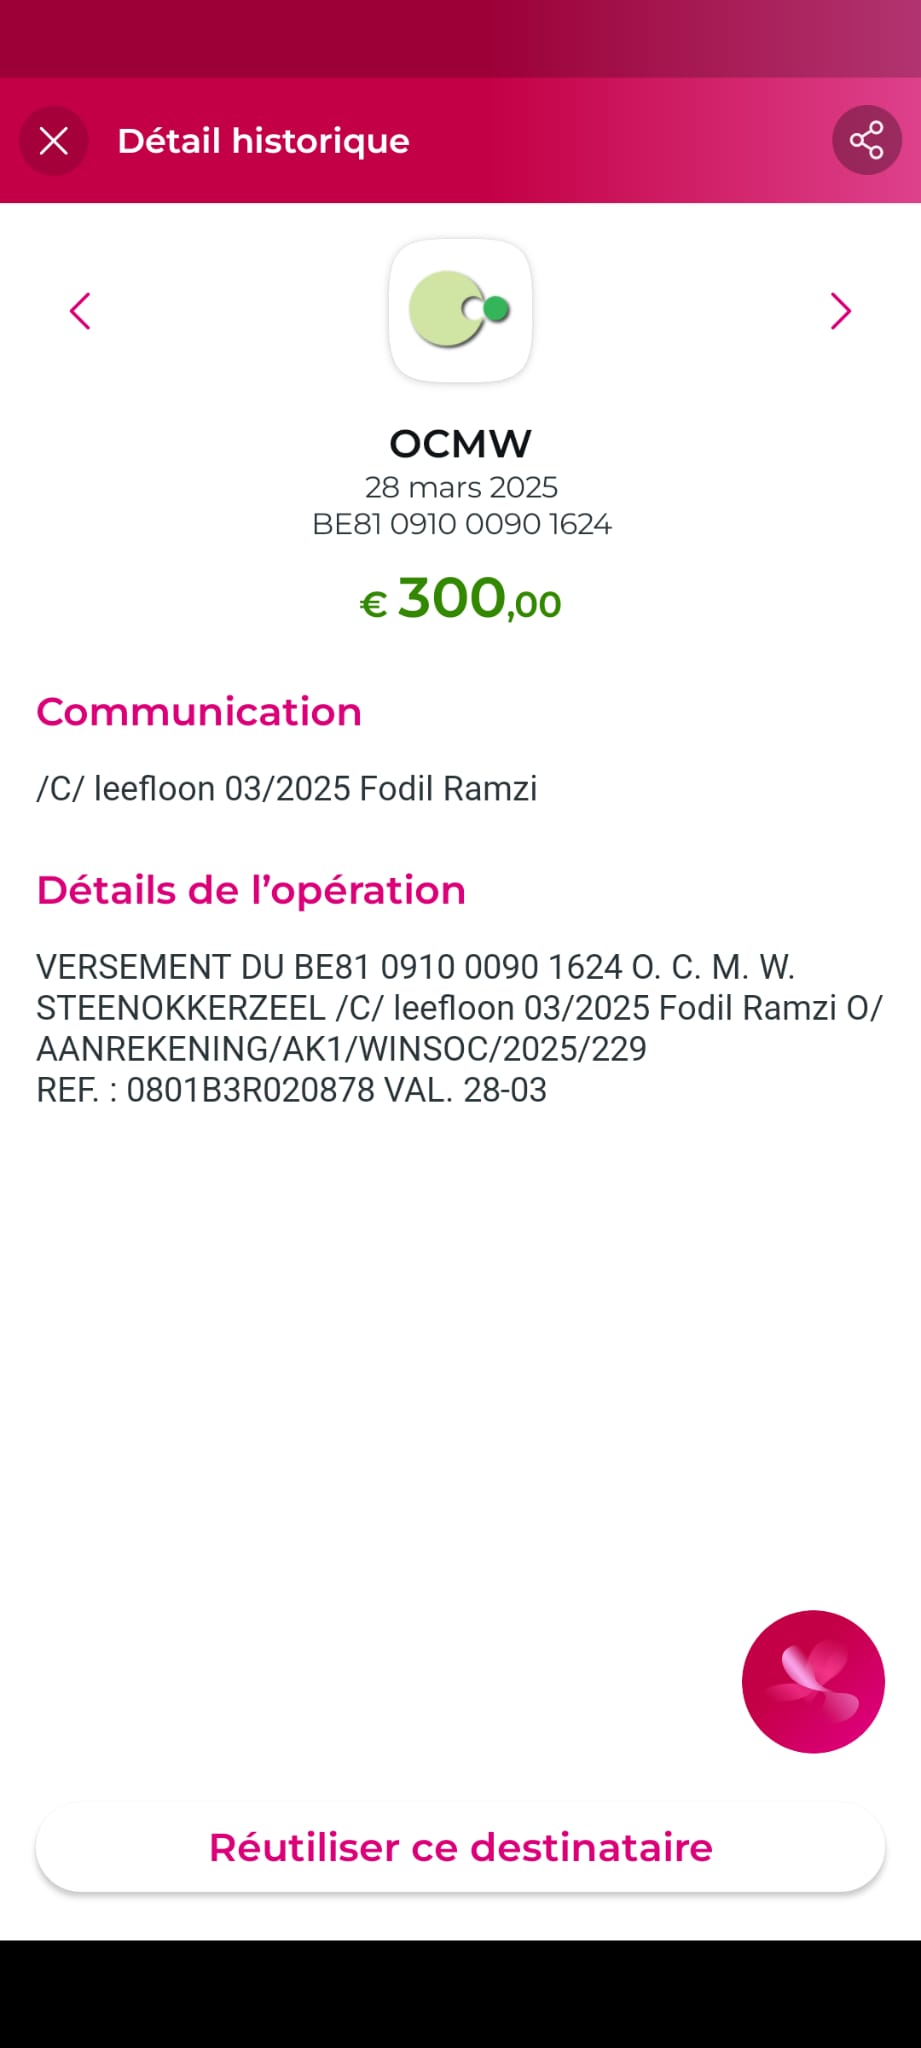Tap the IBAN below the date
The image size is (921, 2048).
pyautogui.click(x=461, y=524)
